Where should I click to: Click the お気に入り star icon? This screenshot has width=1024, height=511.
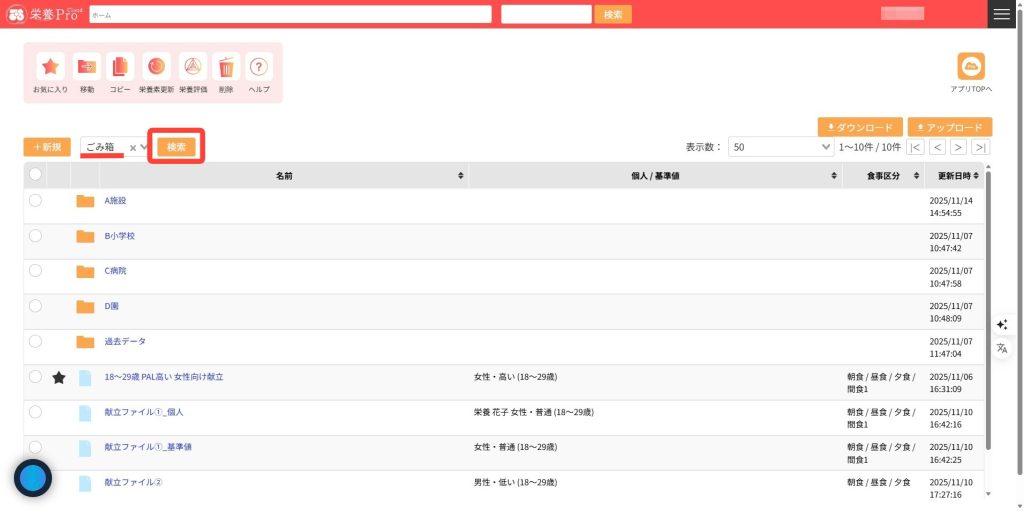click(51, 67)
